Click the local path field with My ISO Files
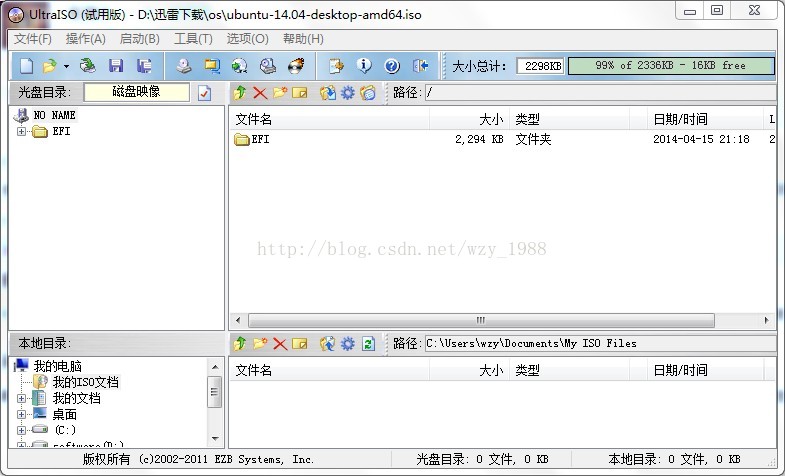 [600, 343]
